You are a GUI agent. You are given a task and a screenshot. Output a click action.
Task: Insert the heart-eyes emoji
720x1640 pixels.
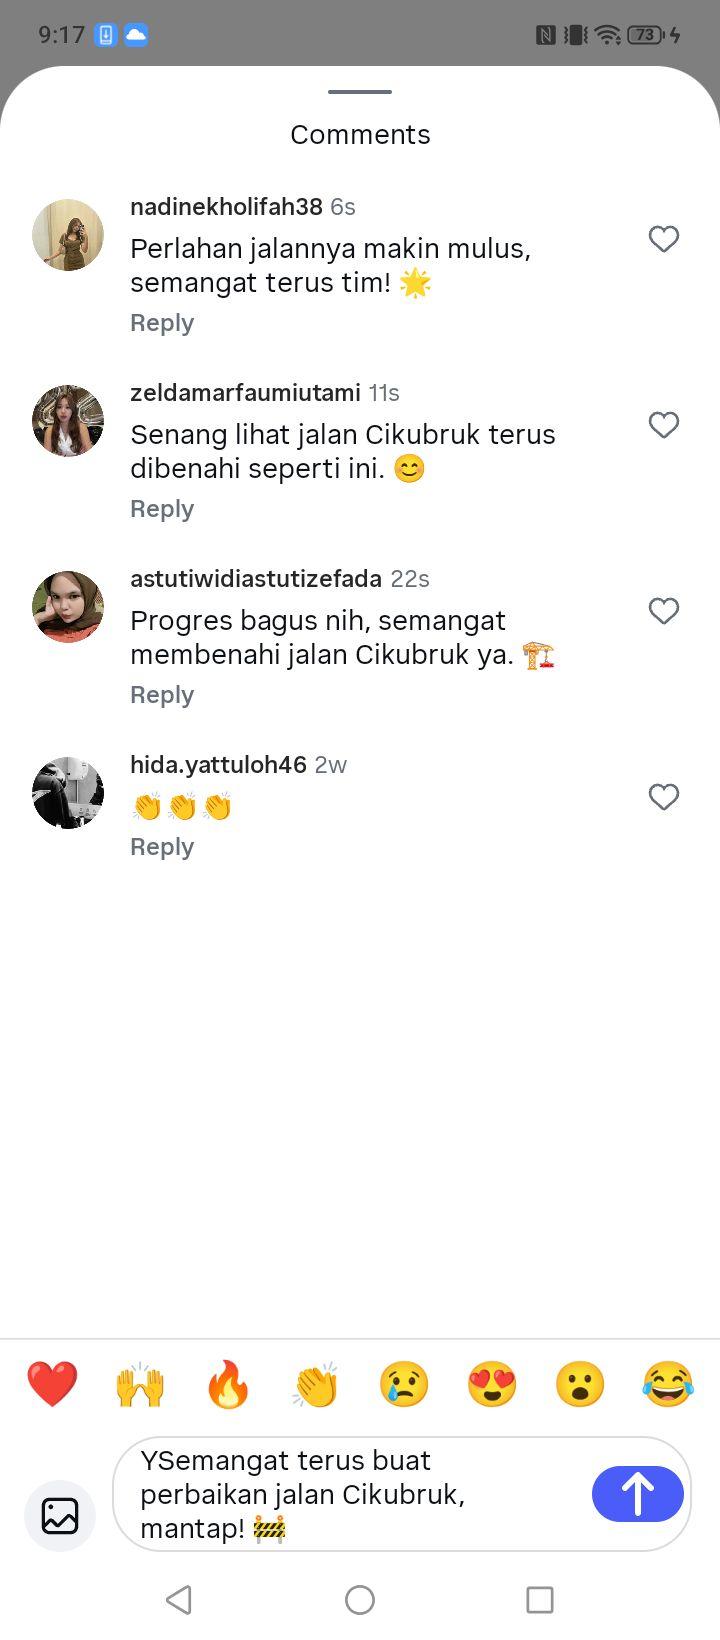pyautogui.click(x=492, y=1385)
